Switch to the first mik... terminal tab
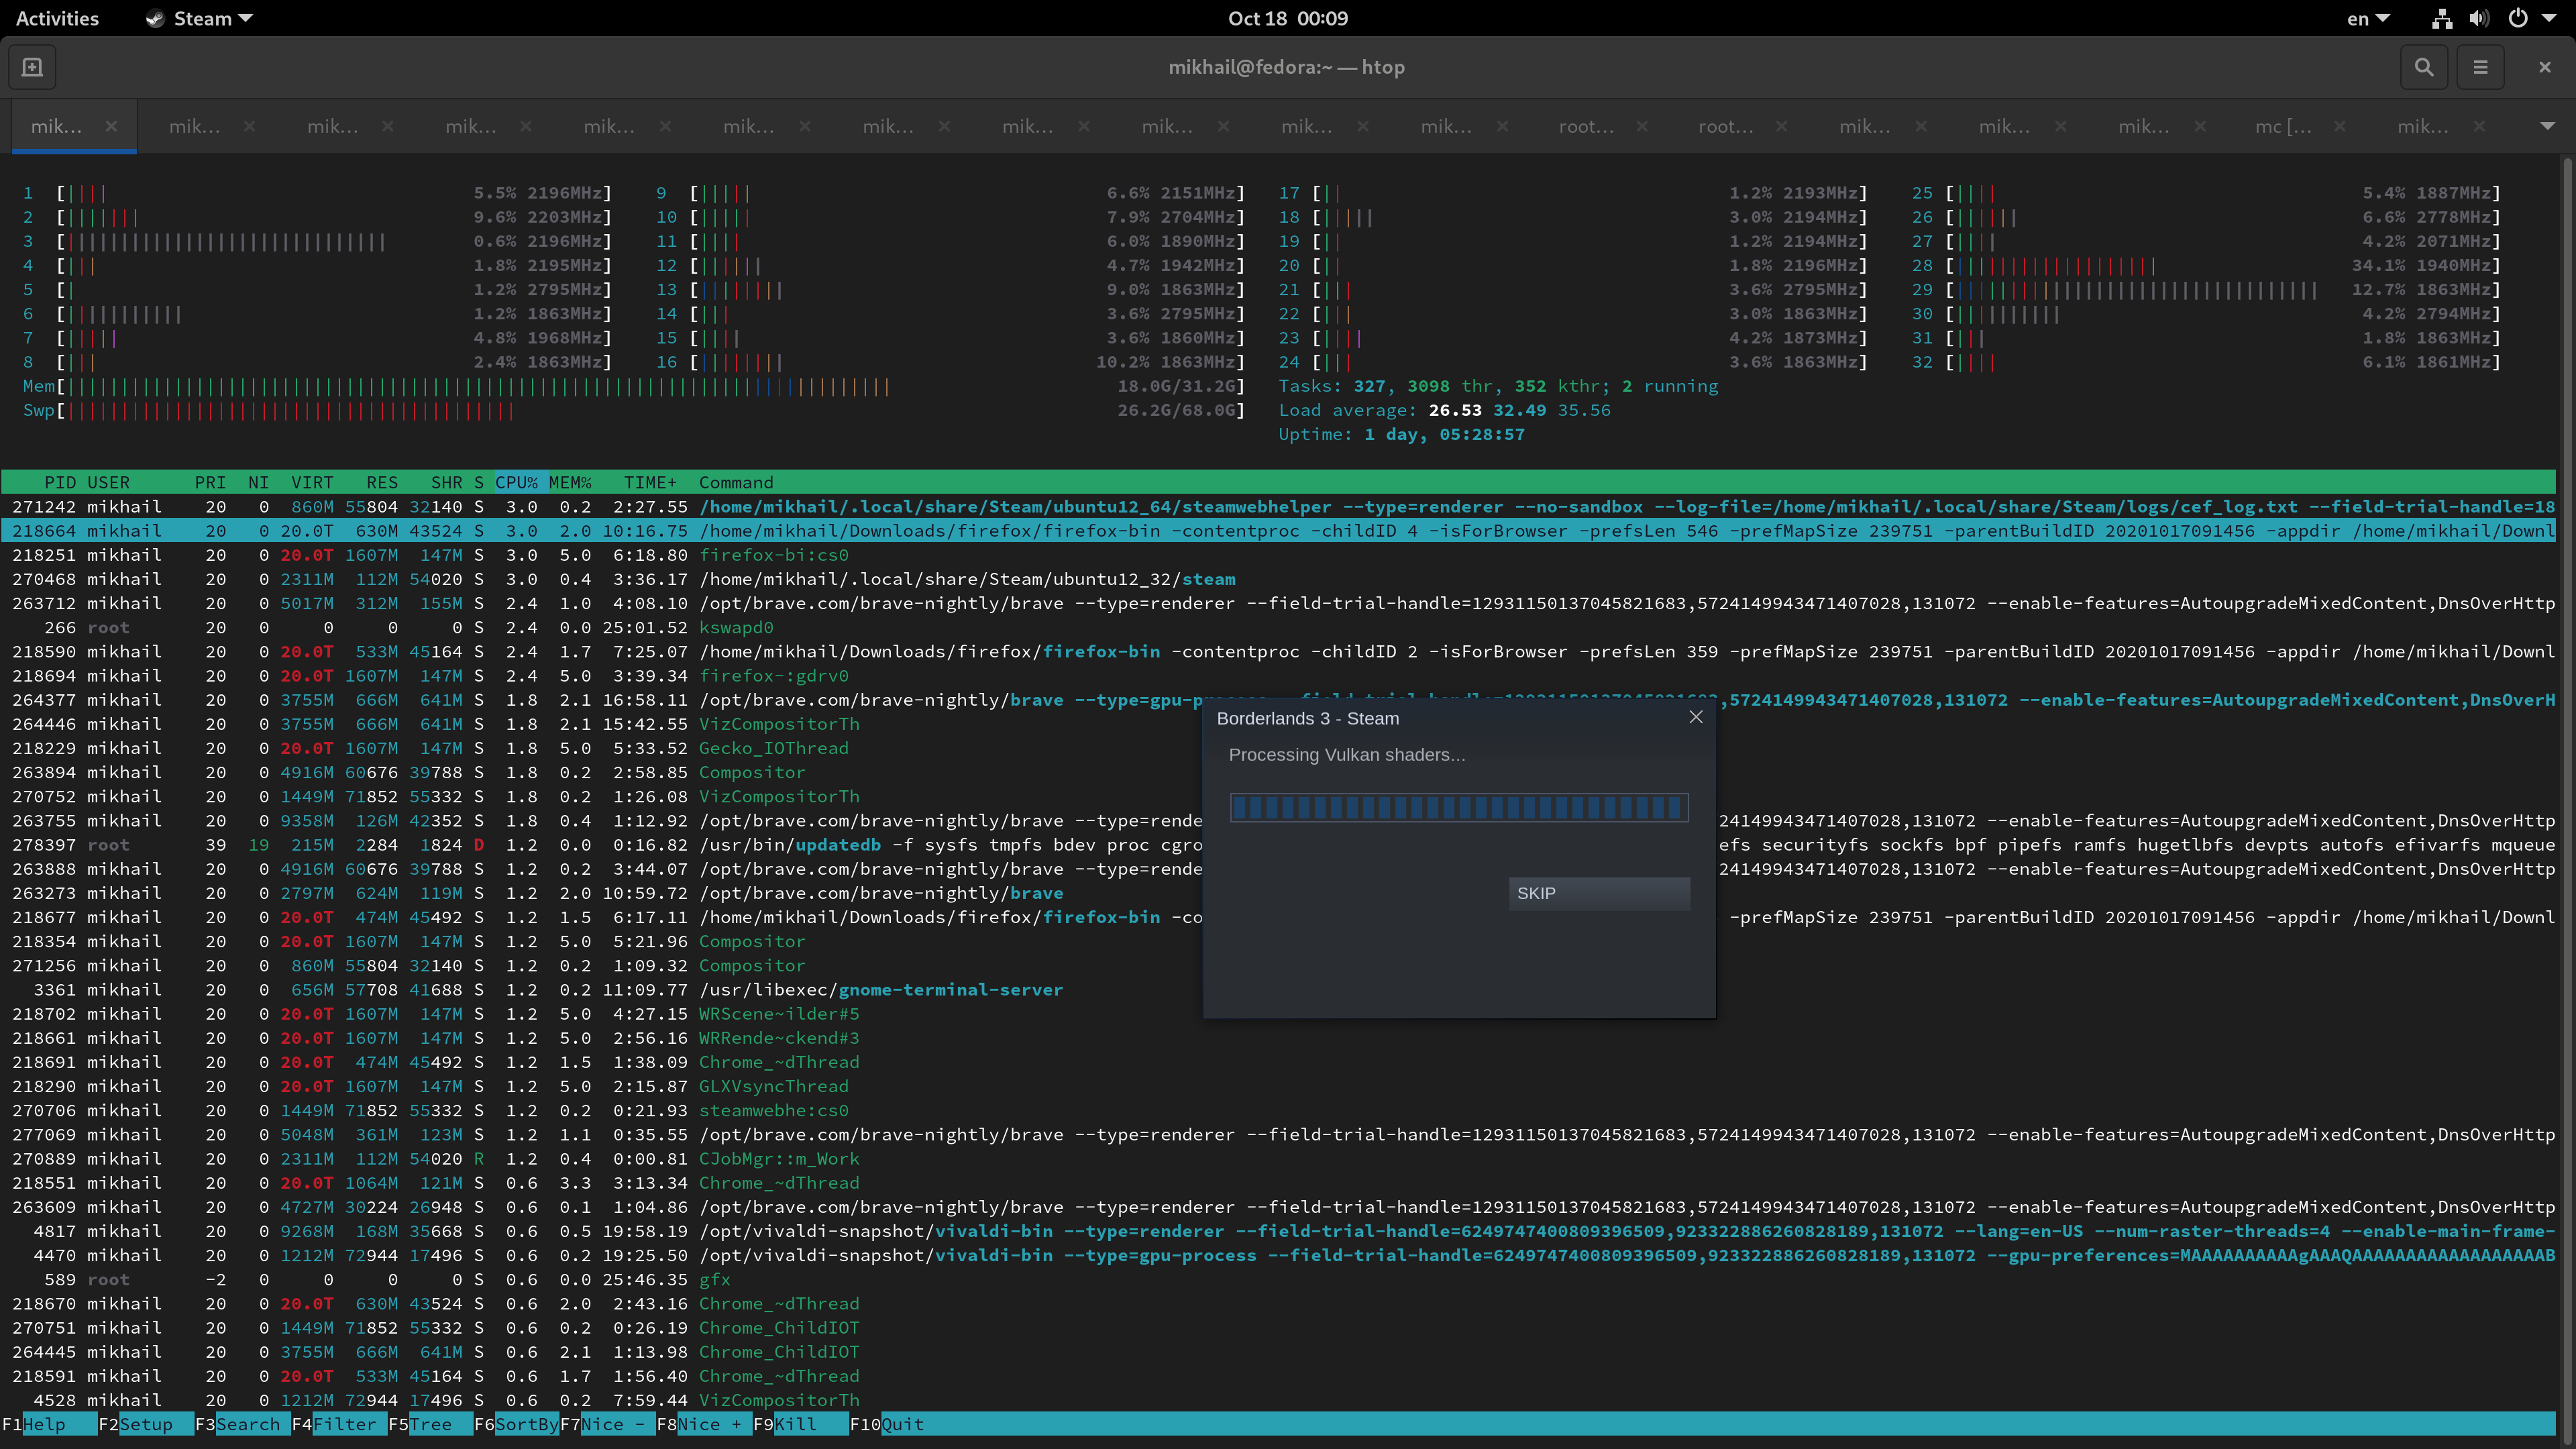Screen dimensions: 2576x1449 57,126
